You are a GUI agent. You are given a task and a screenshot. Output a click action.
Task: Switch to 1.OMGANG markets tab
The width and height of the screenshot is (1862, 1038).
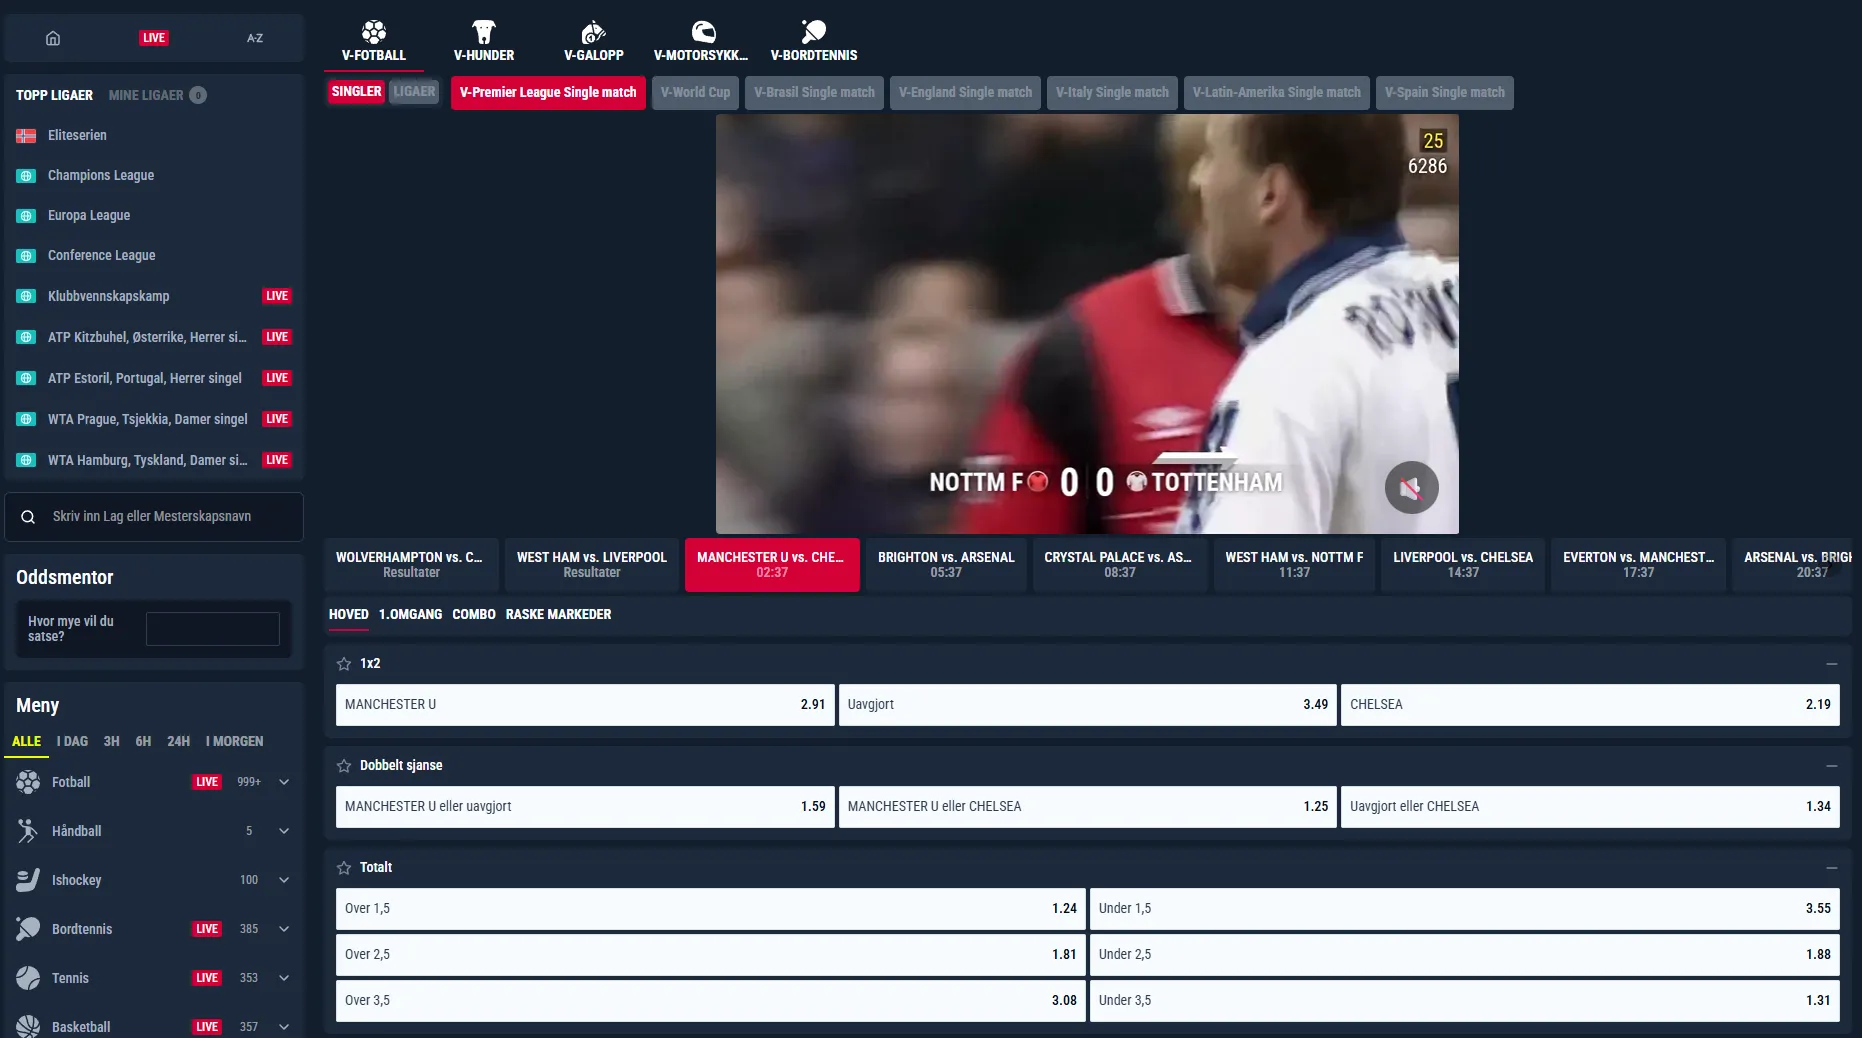click(410, 615)
